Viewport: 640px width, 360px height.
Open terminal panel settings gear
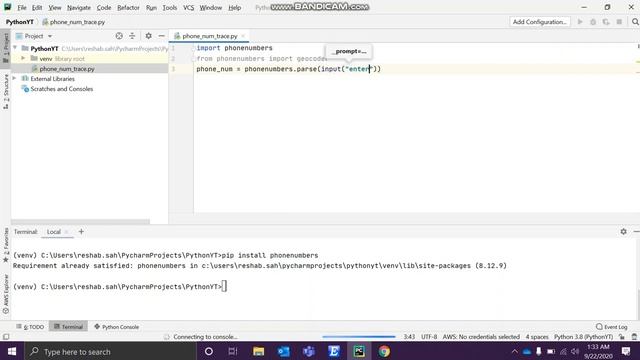[623, 231]
